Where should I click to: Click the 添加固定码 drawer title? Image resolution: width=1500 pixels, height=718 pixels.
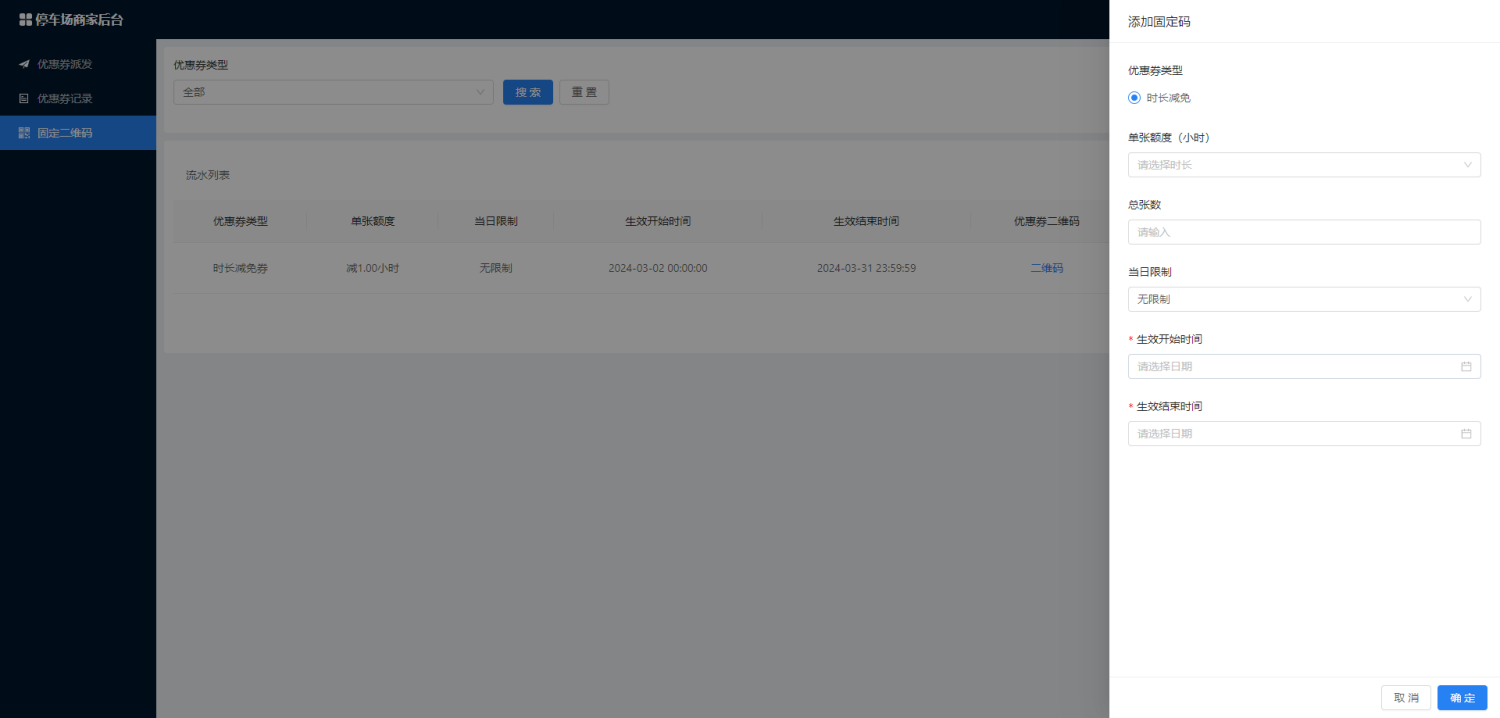1159,21
